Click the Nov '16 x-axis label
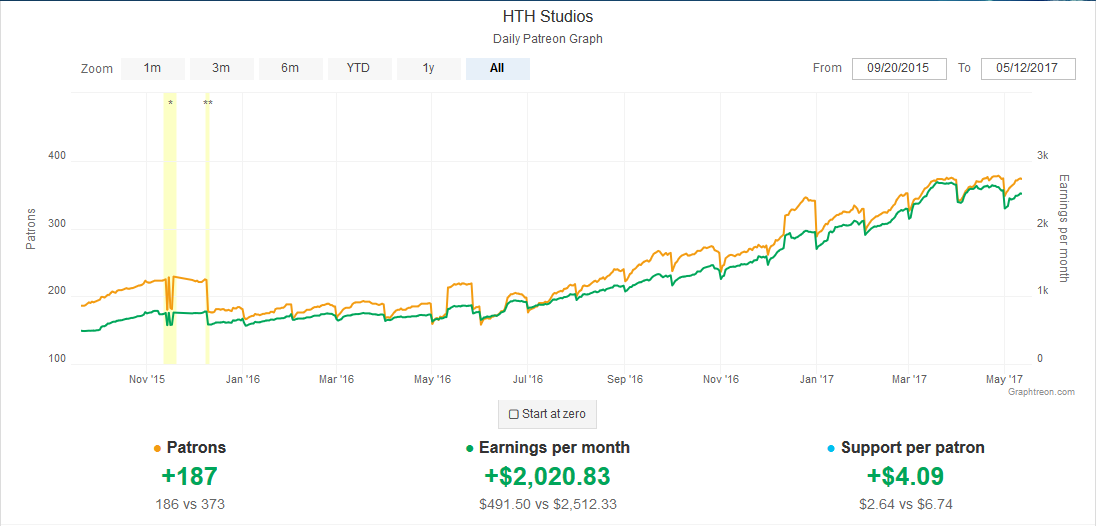Viewport: 1096px width, 526px height. tap(721, 379)
